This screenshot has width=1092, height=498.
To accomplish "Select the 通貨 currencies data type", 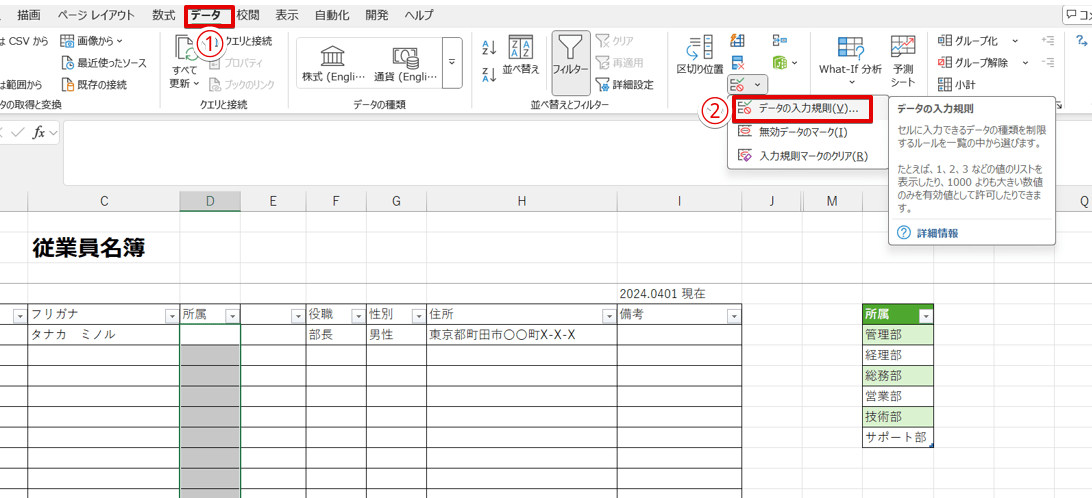I will pos(405,63).
